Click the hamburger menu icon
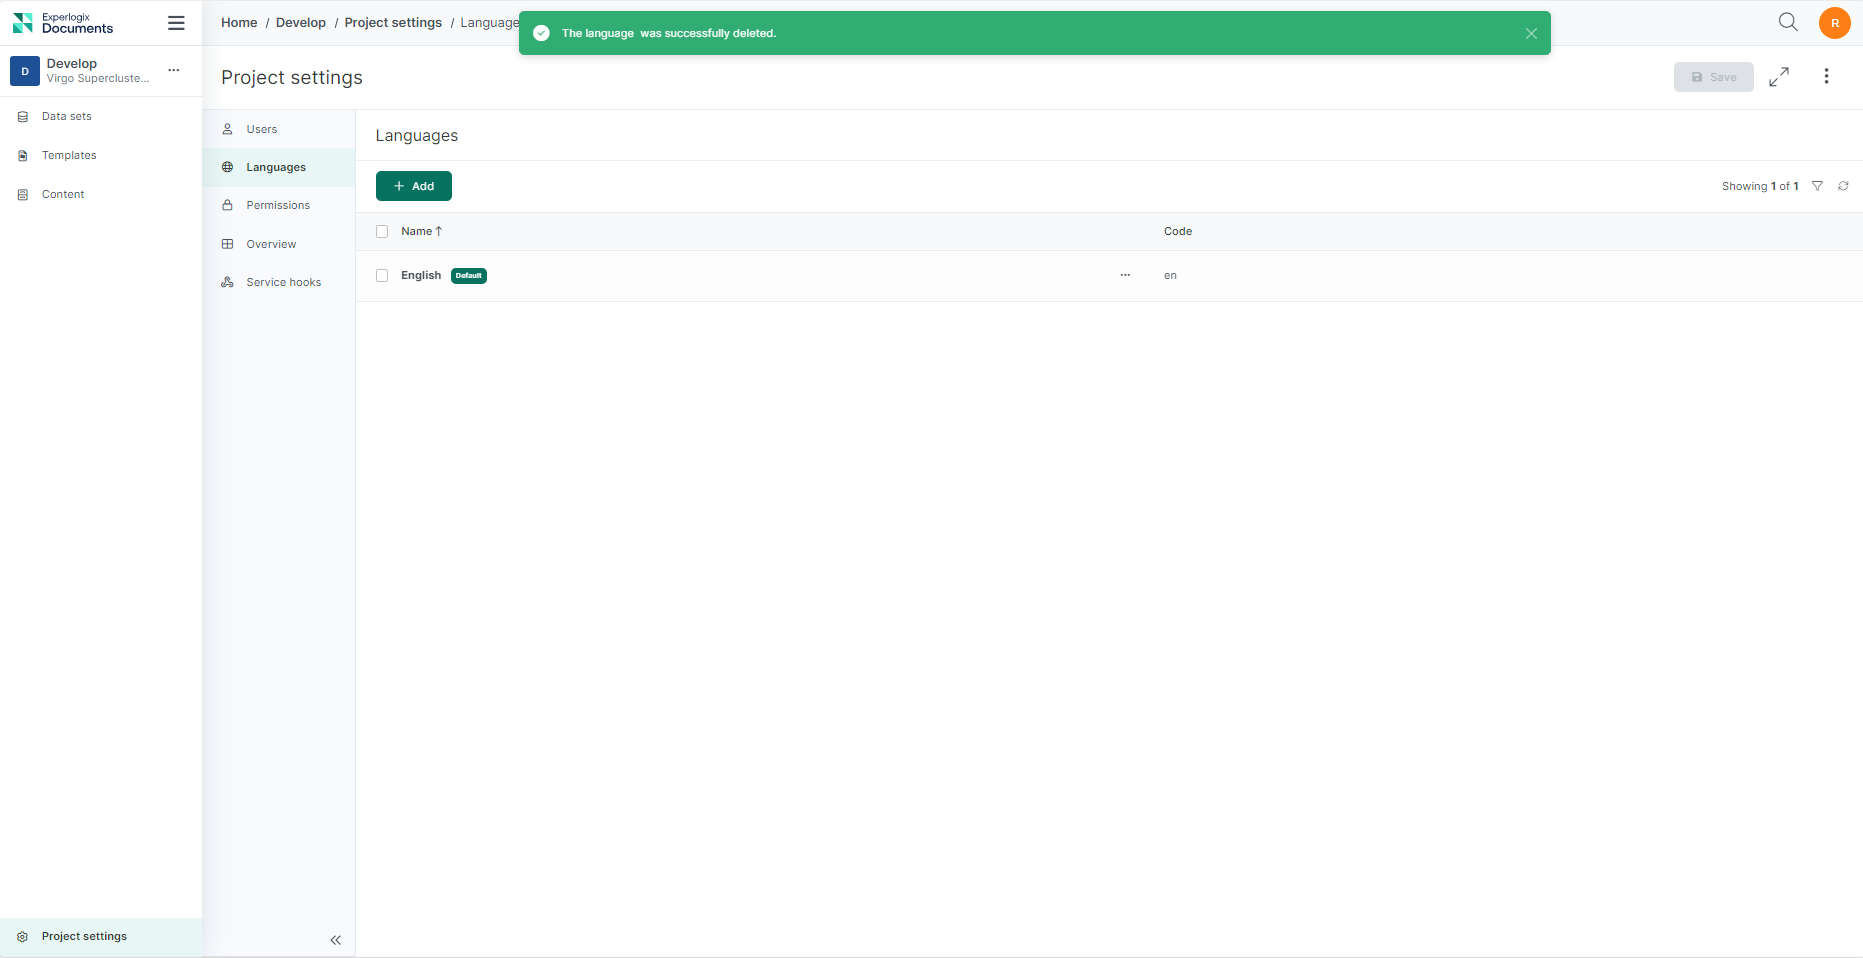Screen dimensions: 1863x958 176,23
